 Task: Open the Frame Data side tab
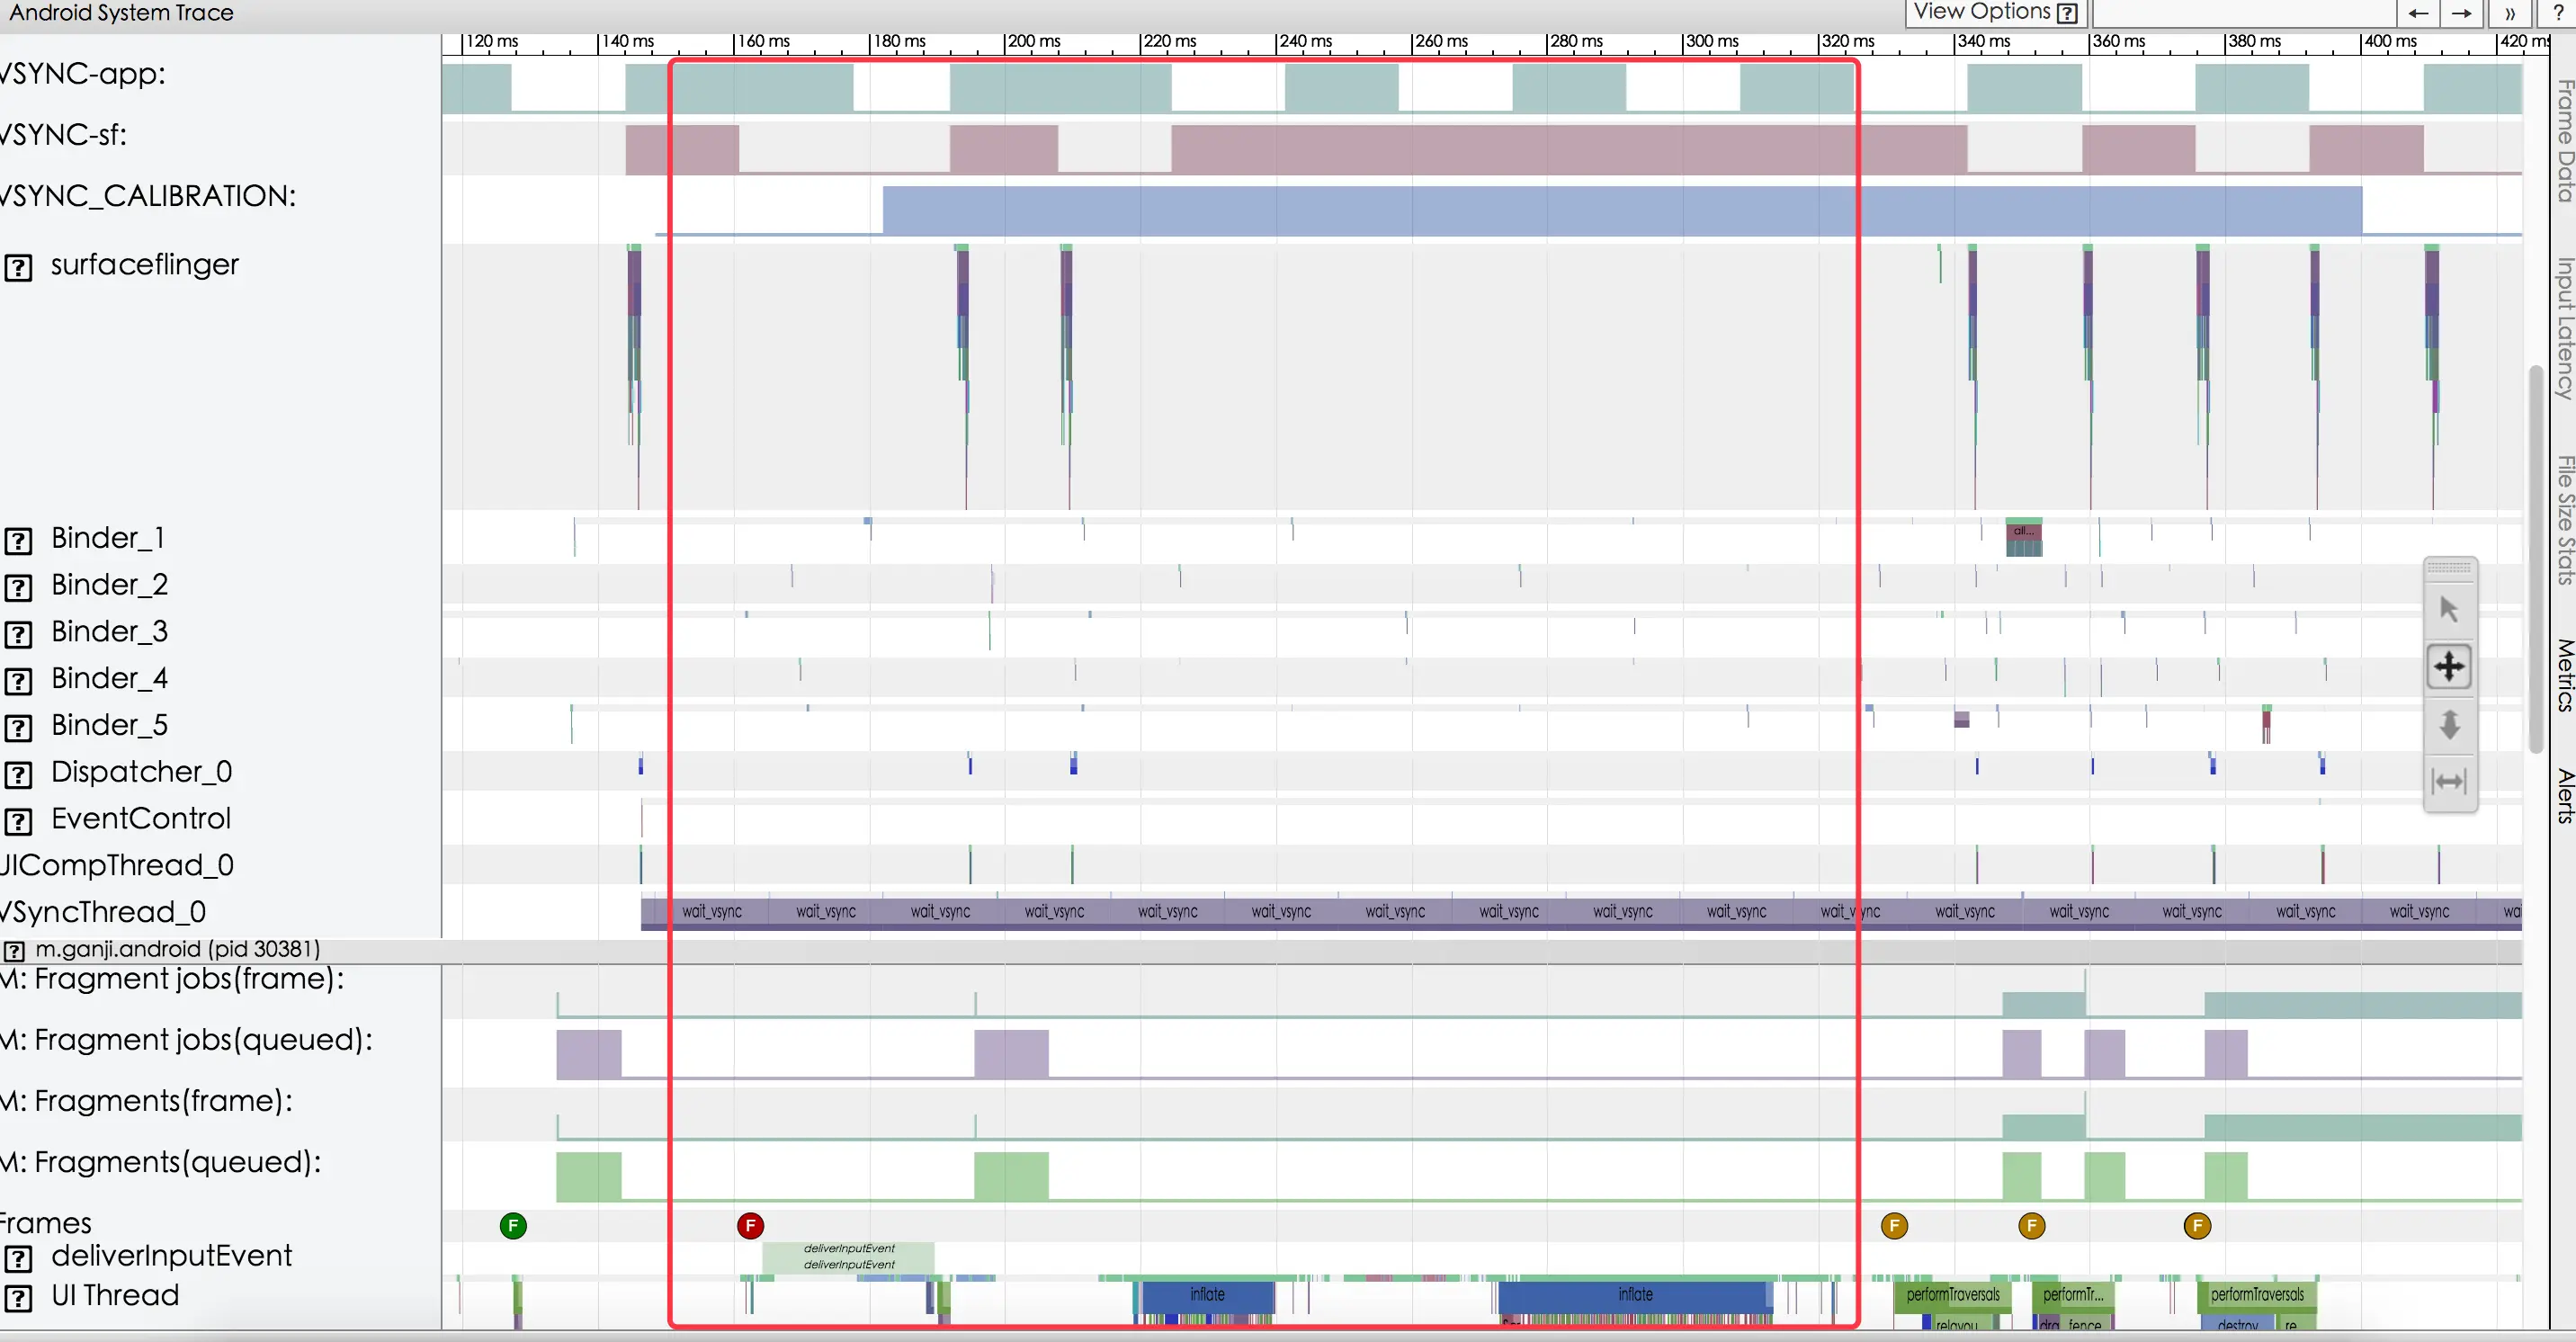tap(2564, 140)
